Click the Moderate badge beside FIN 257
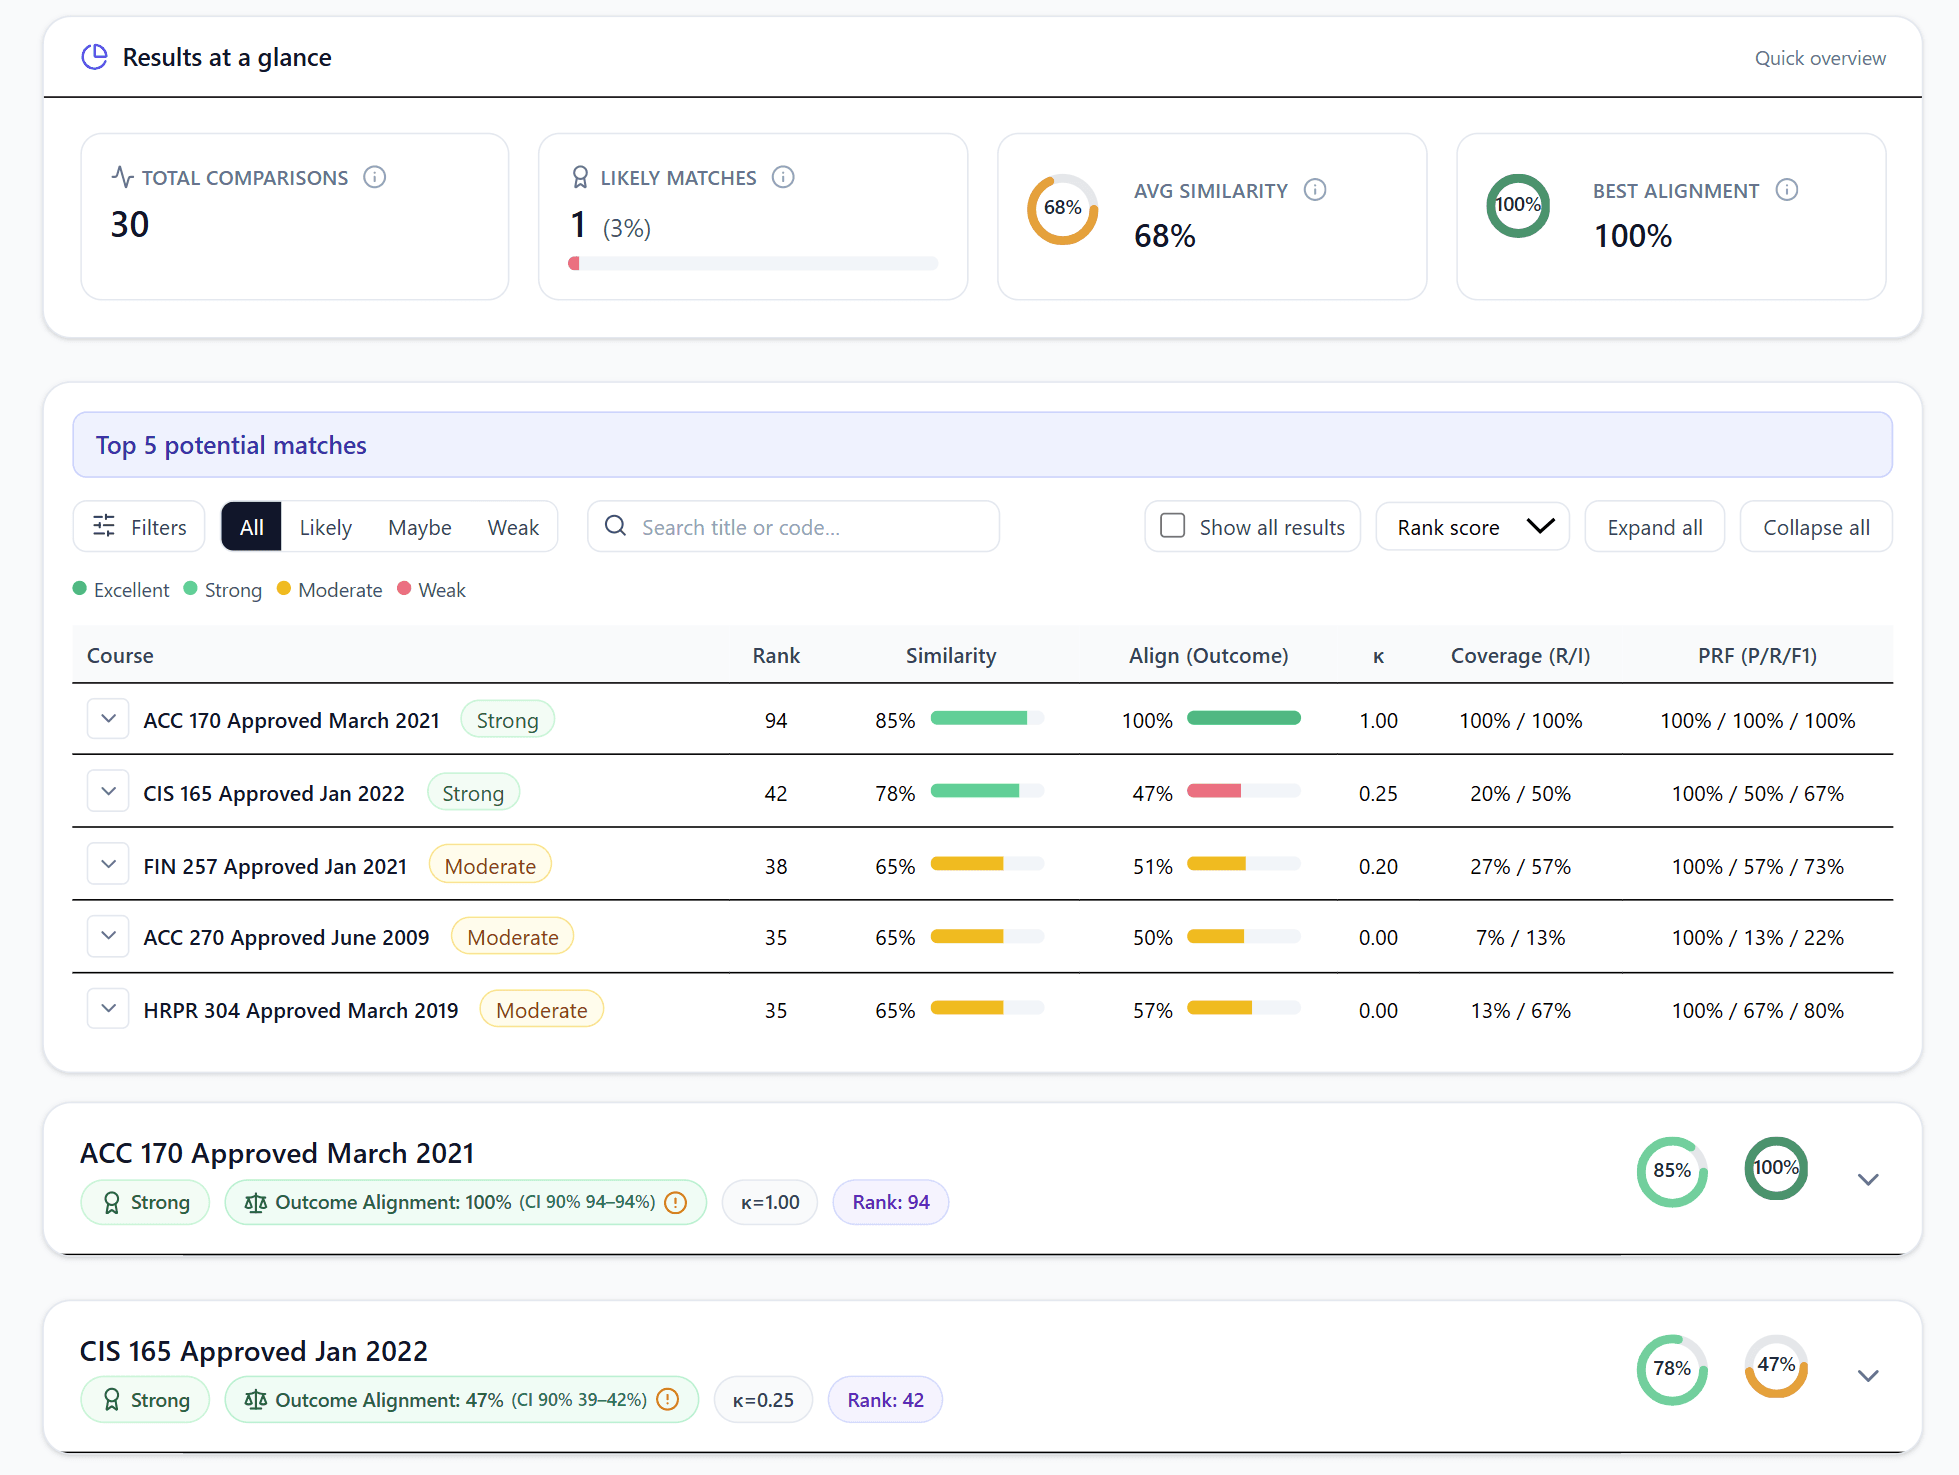 click(x=490, y=864)
